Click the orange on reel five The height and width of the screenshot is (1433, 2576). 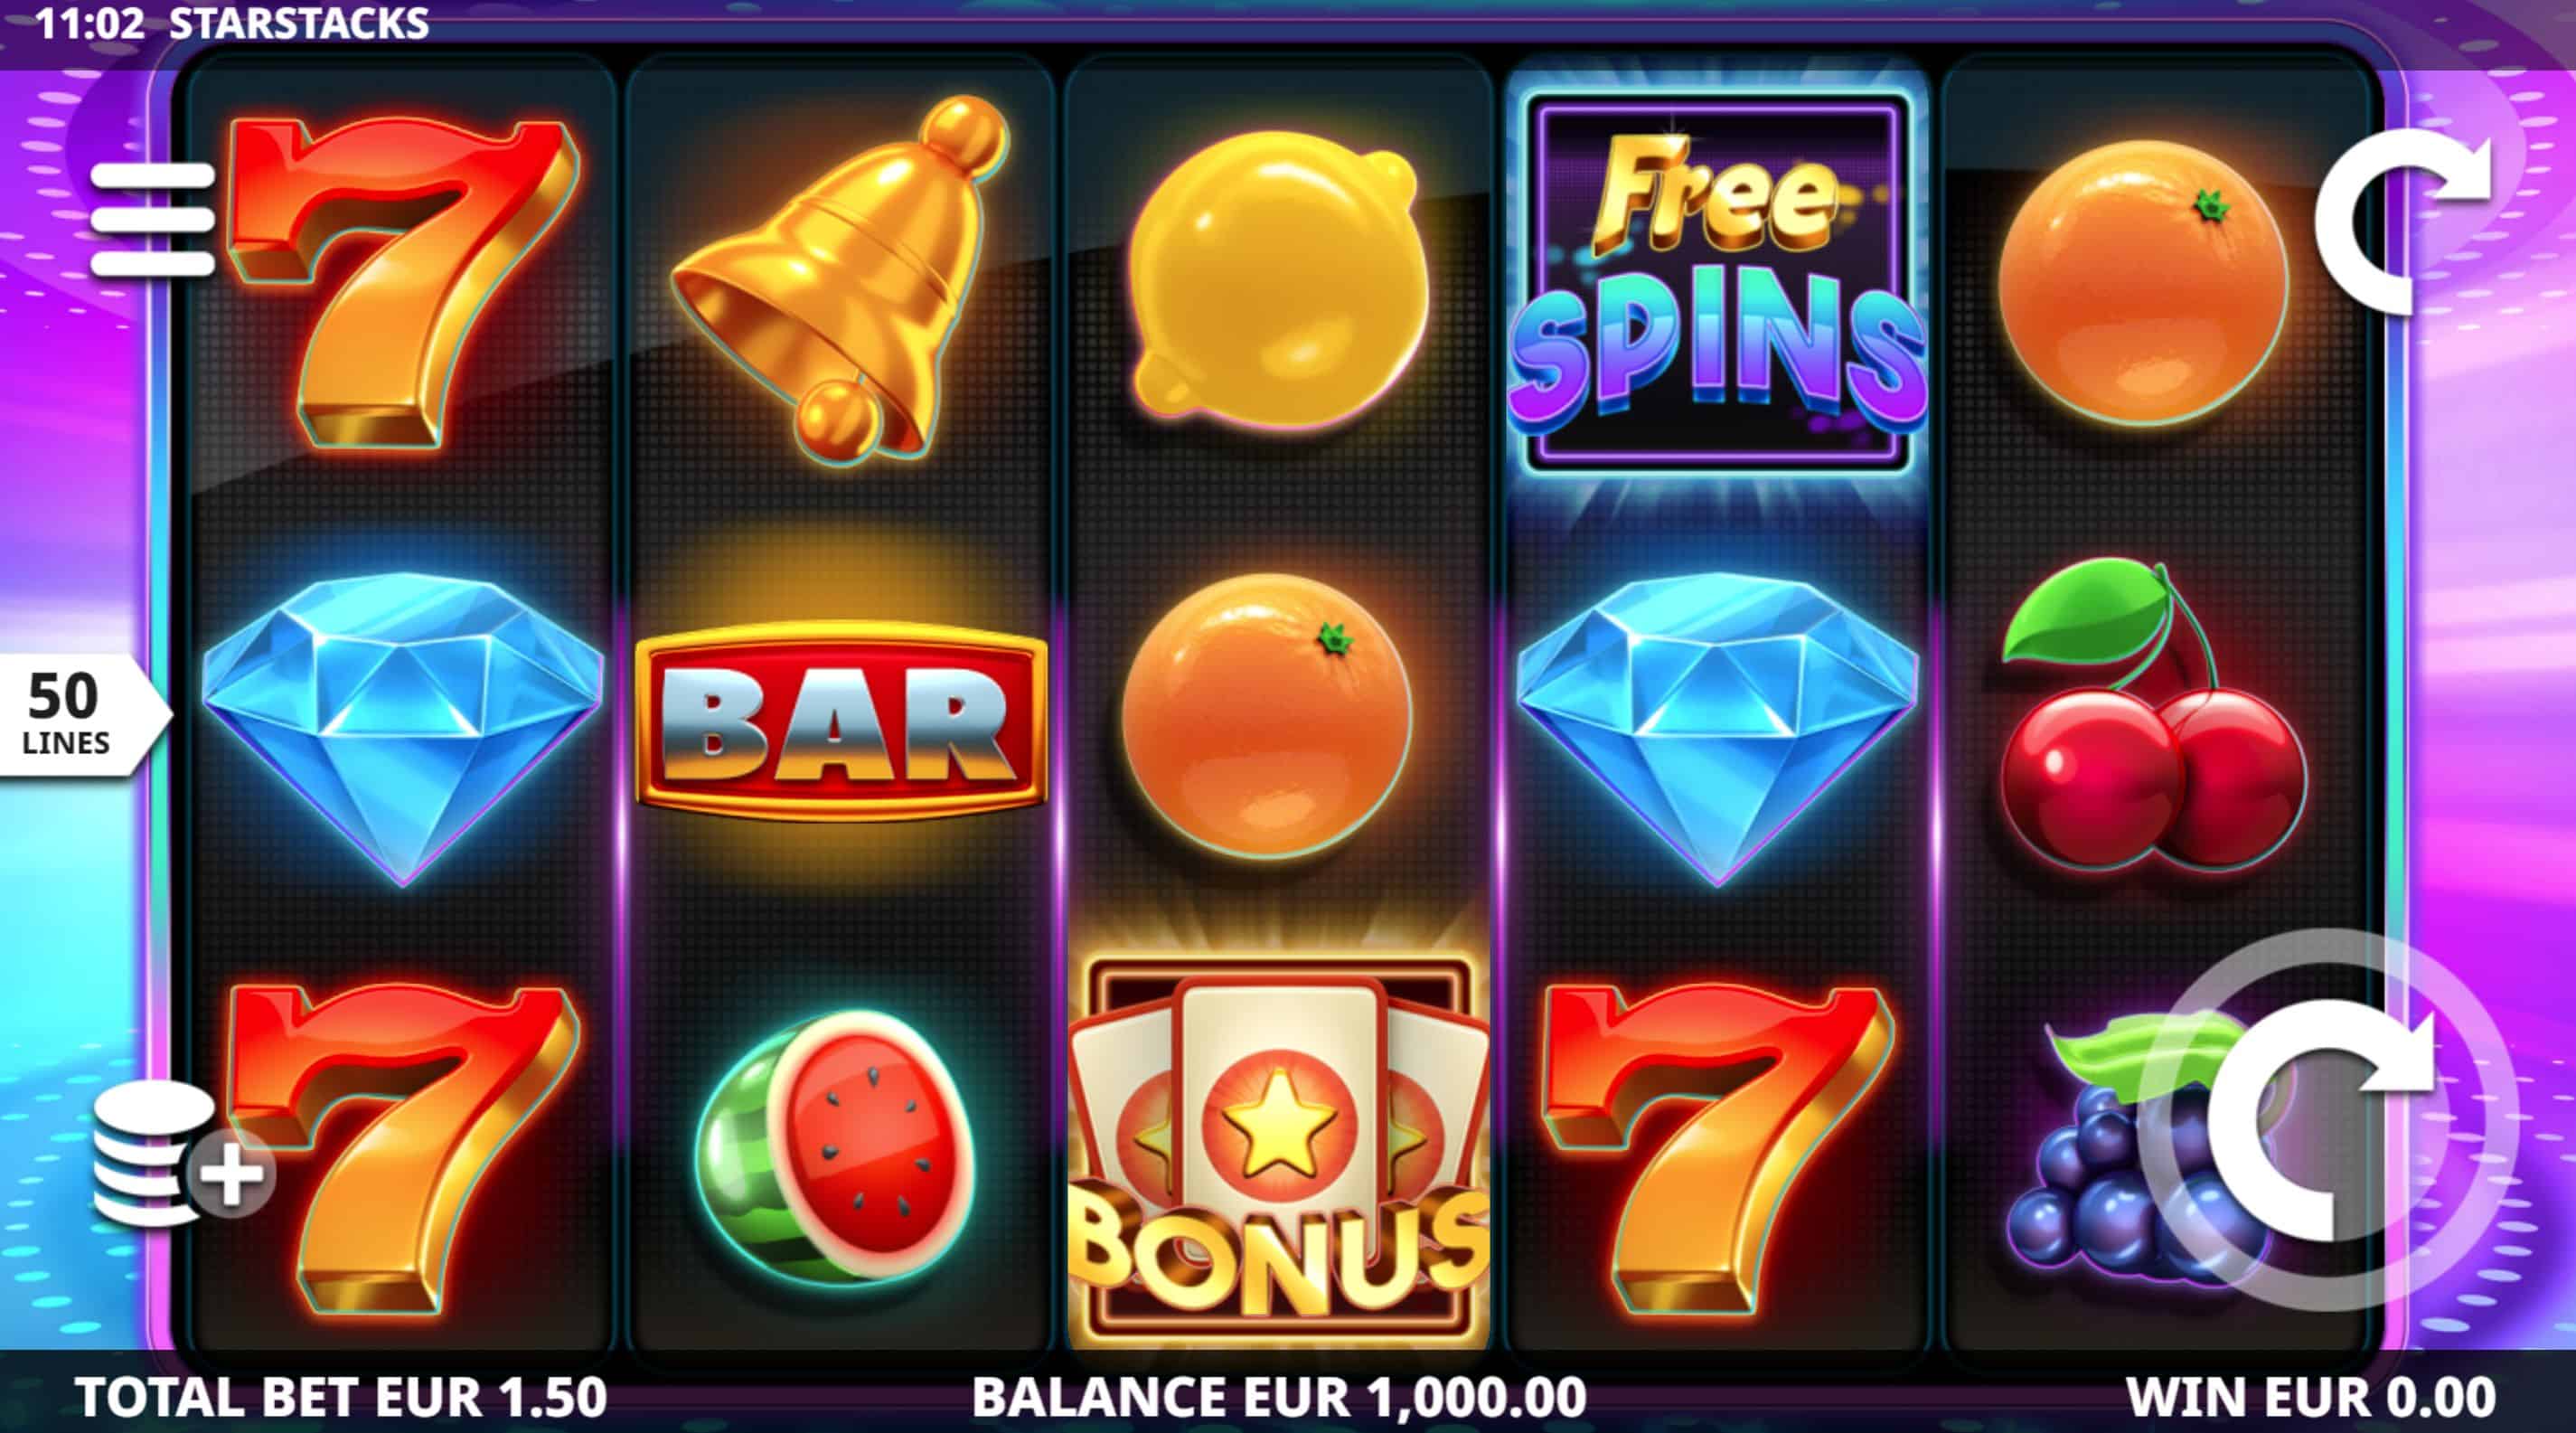coord(2143,281)
